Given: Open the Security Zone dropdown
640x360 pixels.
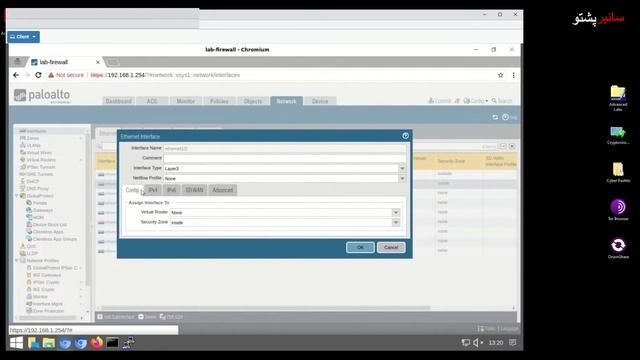Looking at the screenshot, I should pyautogui.click(x=396, y=222).
